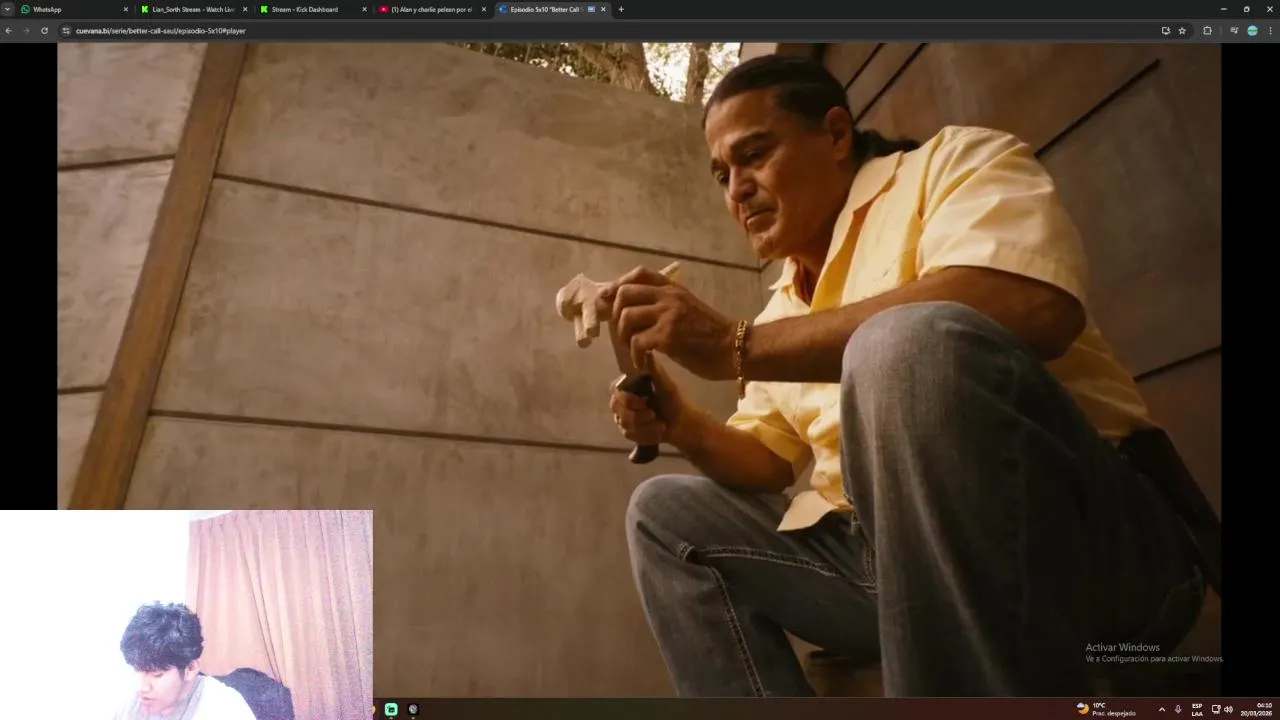
Task: Close the WhatsApp tab
Action: click(x=125, y=9)
